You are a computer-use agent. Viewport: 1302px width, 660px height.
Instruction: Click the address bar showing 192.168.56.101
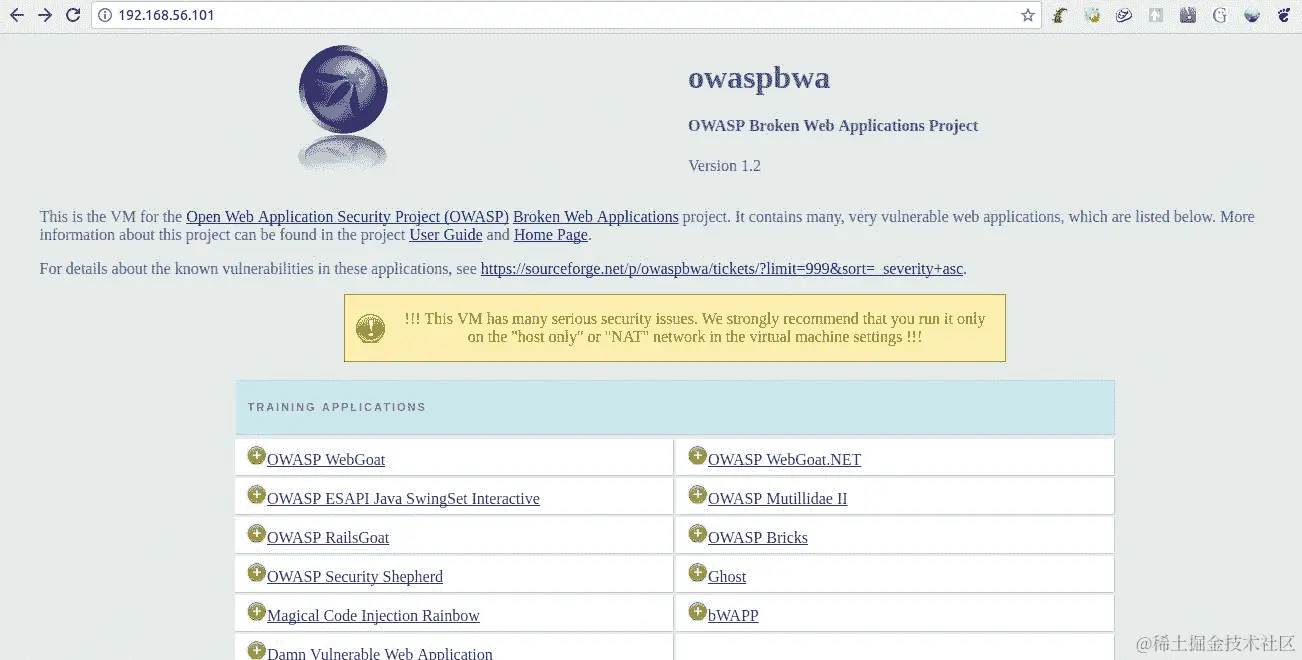(565, 15)
